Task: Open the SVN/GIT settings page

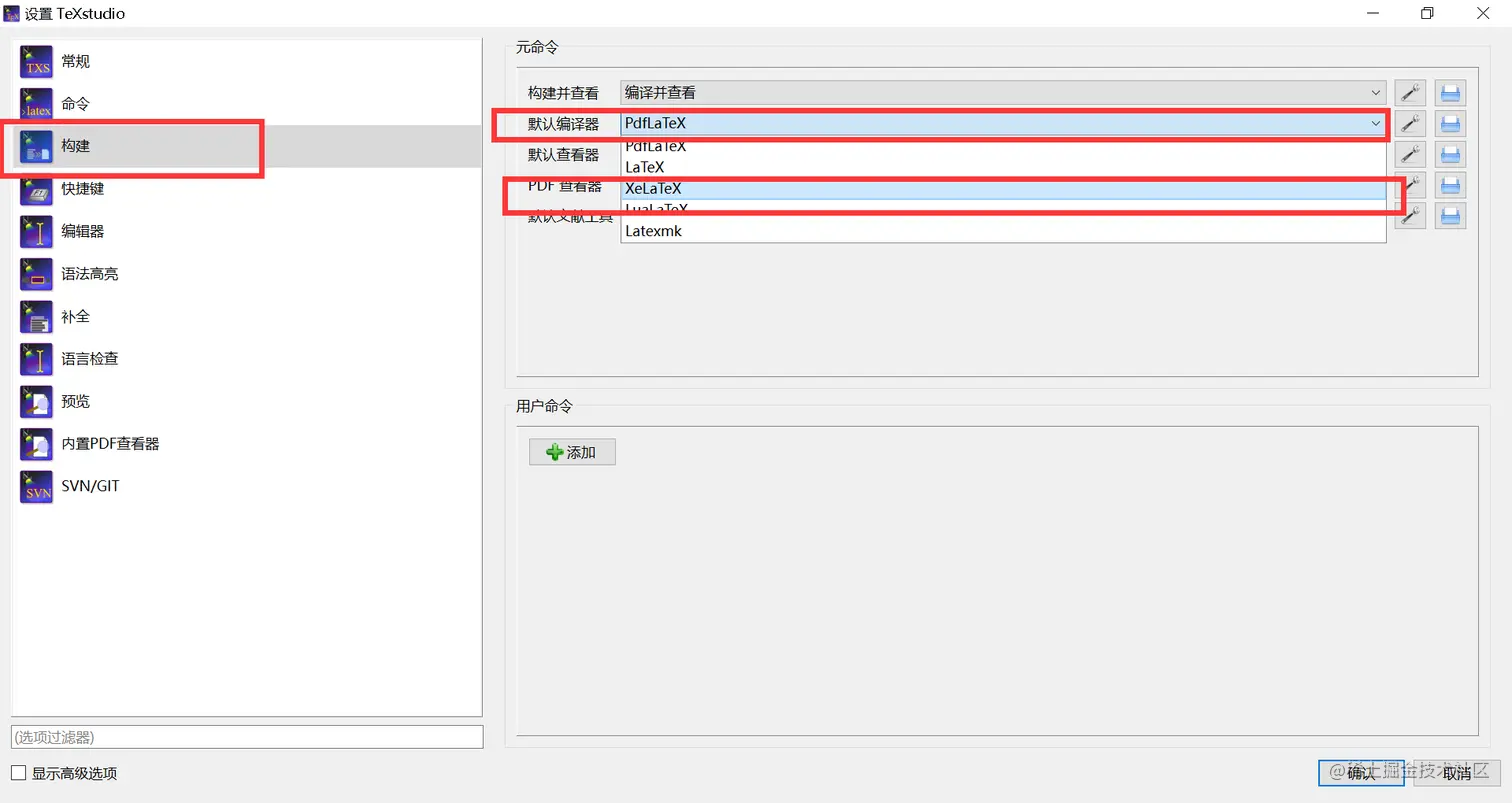Action: (246, 486)
